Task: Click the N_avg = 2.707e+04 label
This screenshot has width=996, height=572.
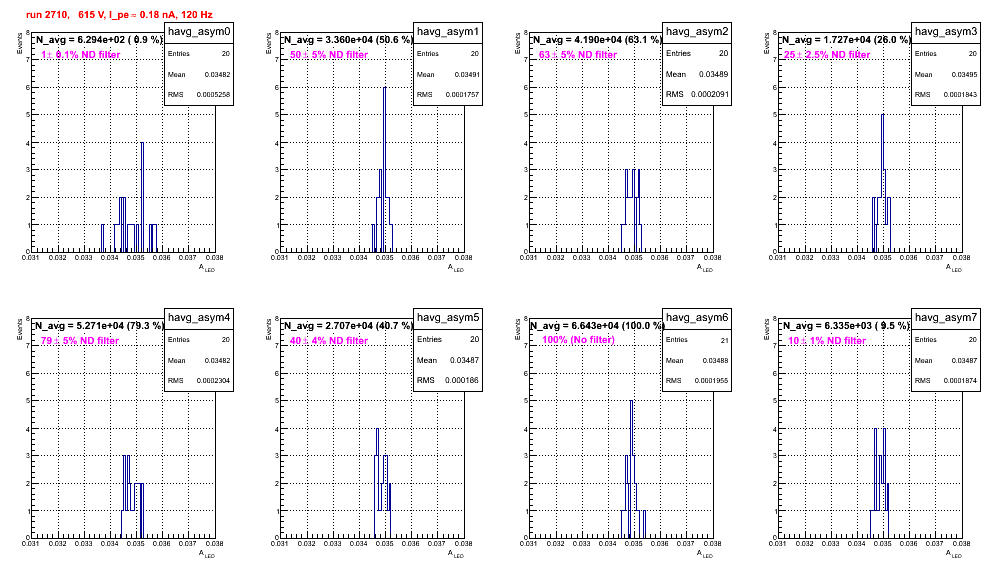Action: [347, 326]
